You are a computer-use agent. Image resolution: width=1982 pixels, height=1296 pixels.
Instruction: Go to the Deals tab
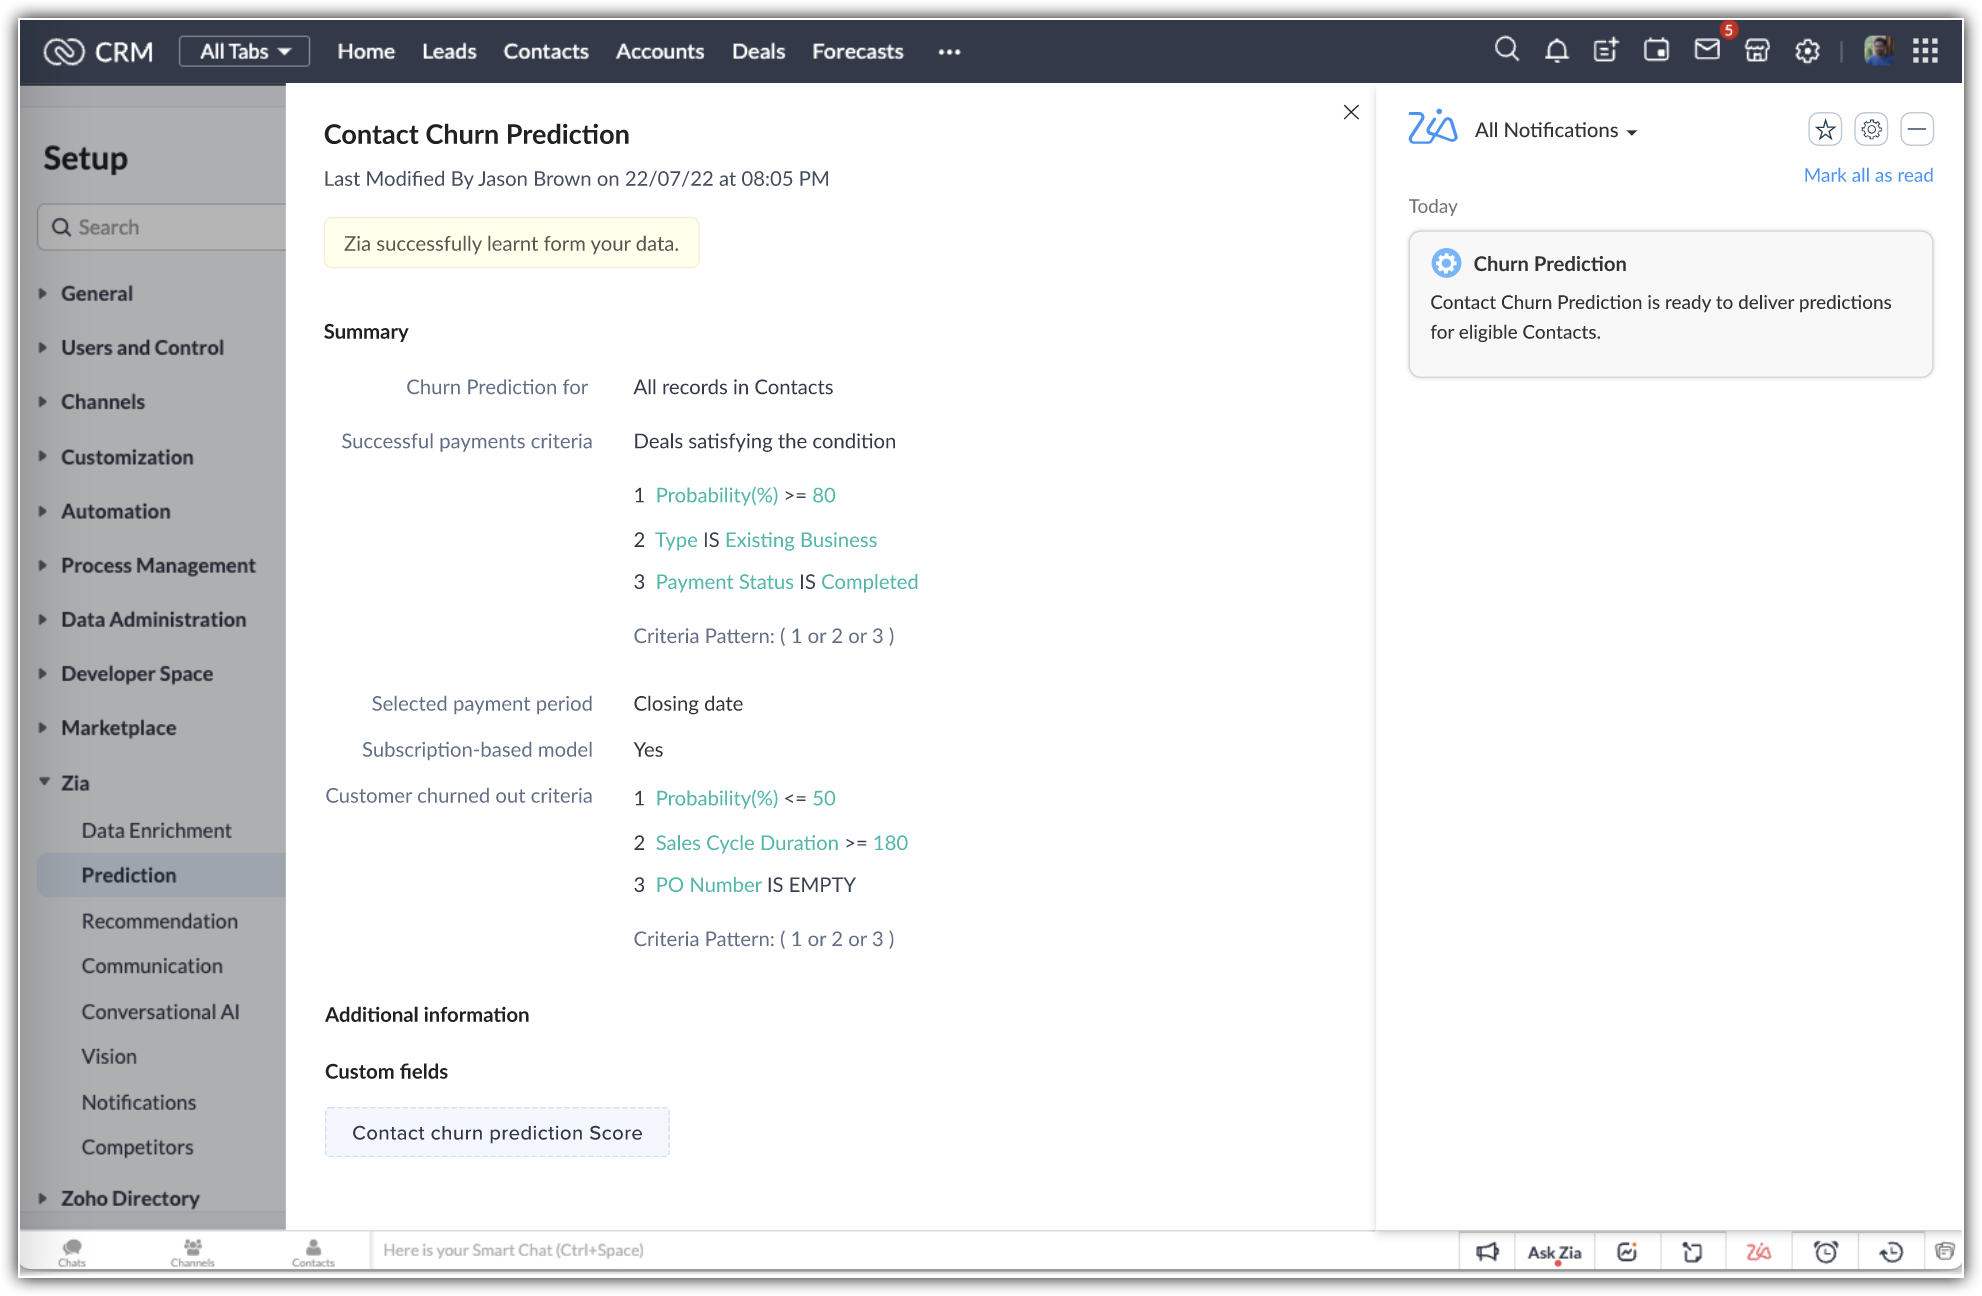click(x=758, y=51)
